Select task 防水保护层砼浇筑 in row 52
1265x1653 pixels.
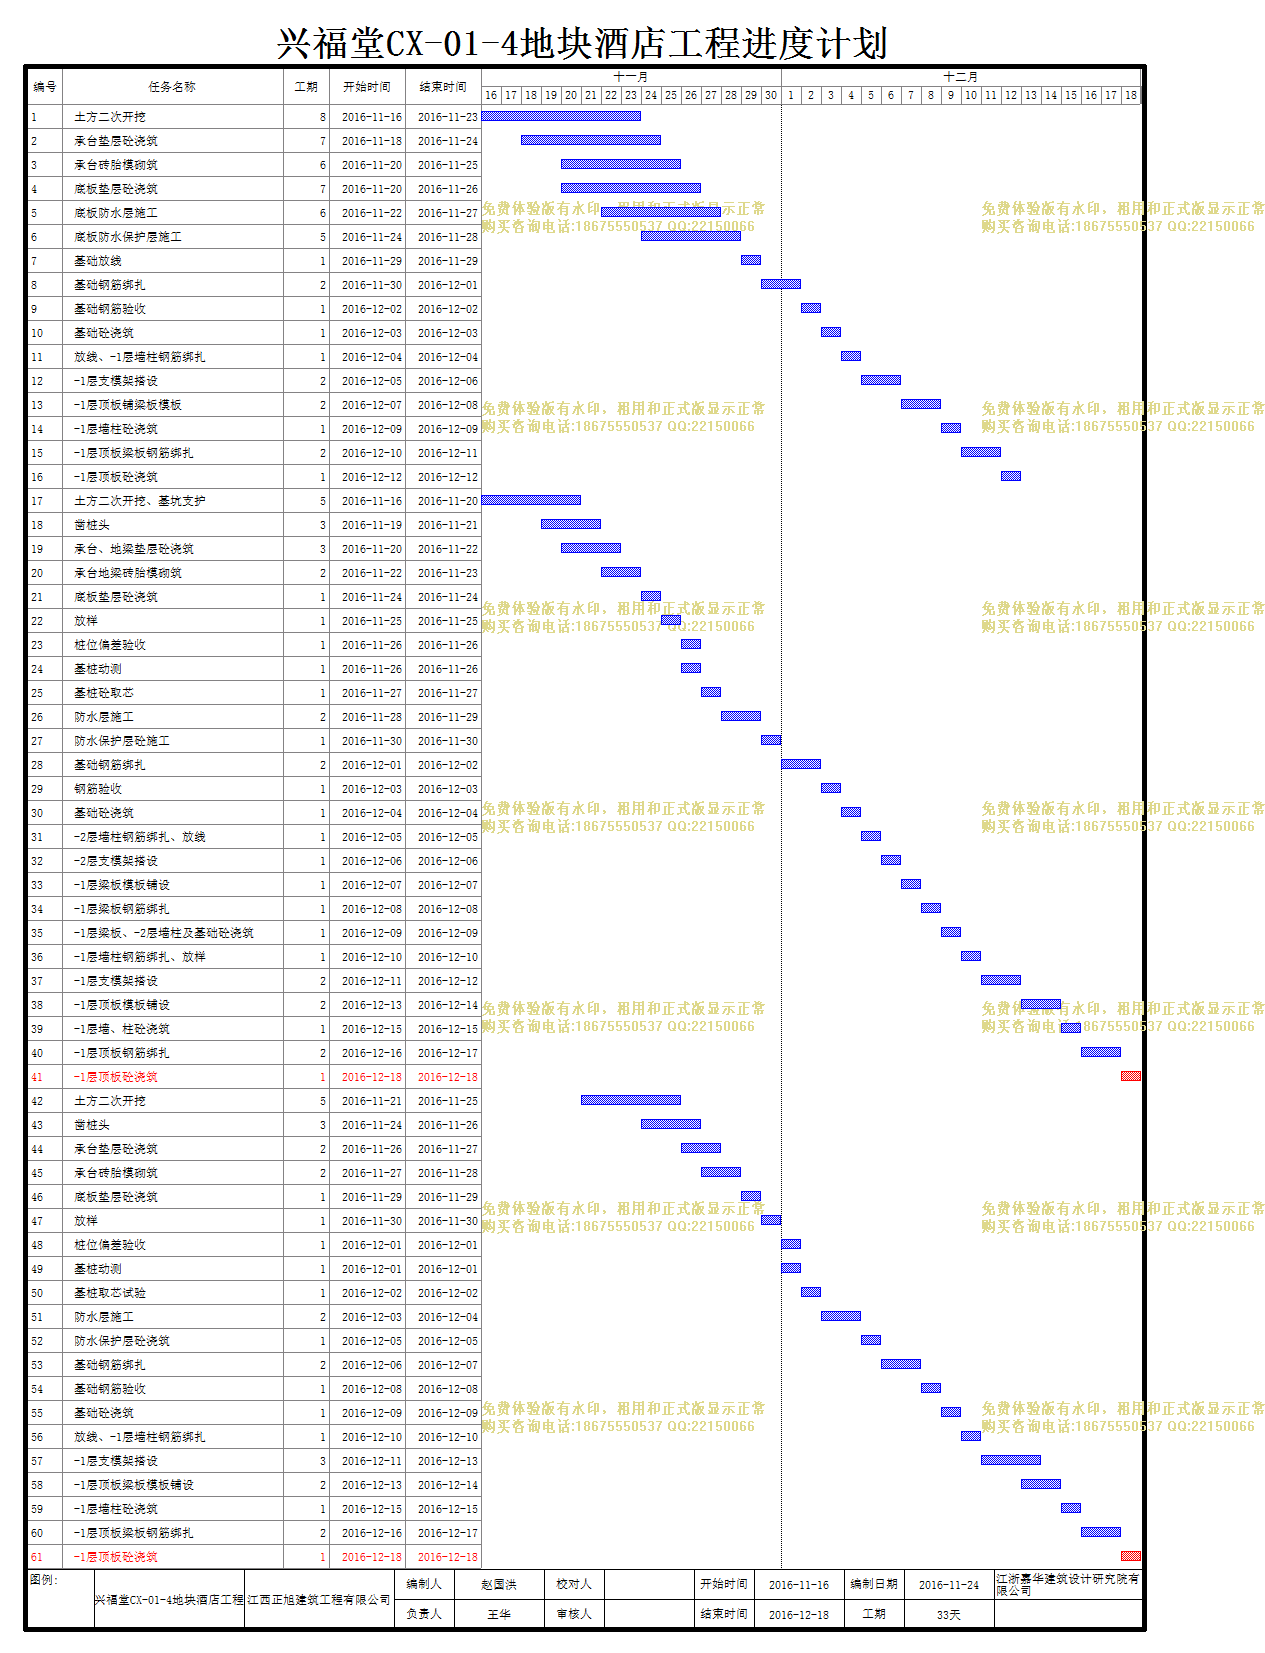click(122, 1341)
